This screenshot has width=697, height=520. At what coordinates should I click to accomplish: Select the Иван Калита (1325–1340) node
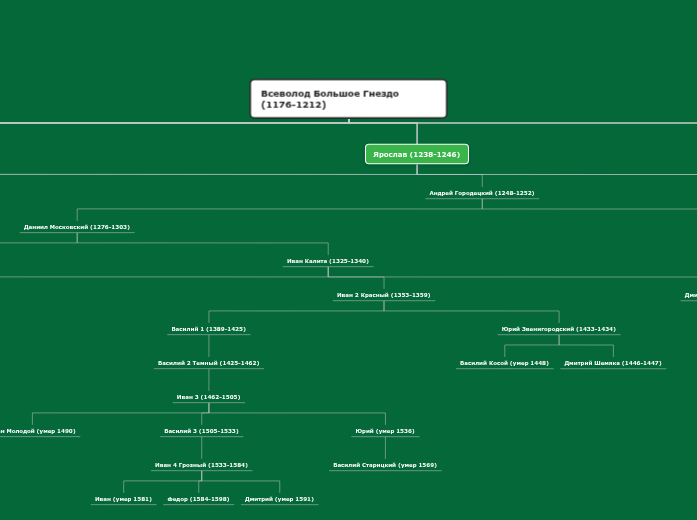327,261
